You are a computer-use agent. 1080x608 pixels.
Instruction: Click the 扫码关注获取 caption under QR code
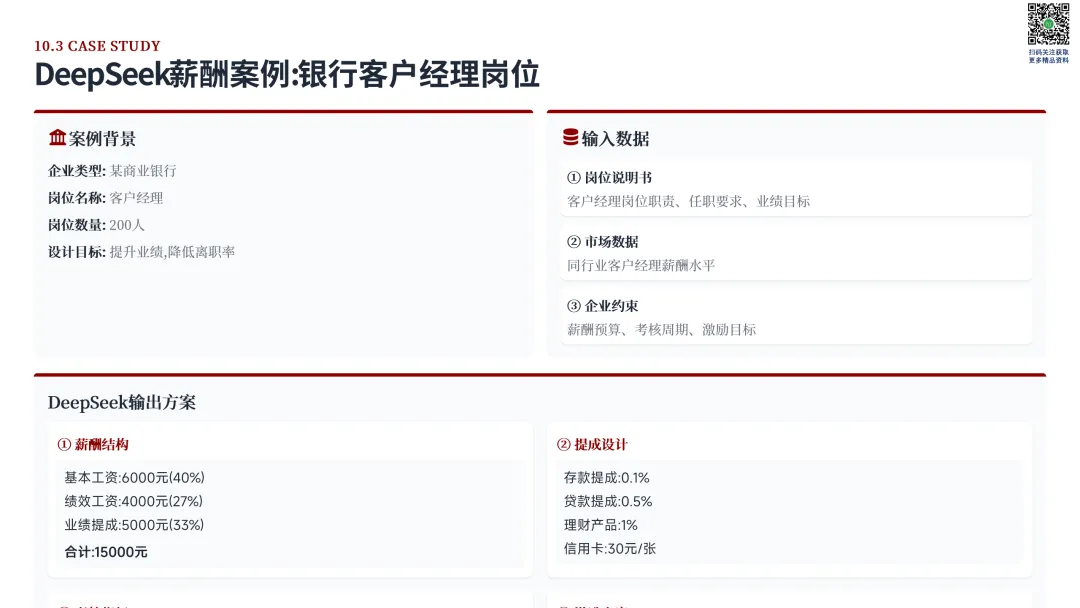(x=1048, y=52)
